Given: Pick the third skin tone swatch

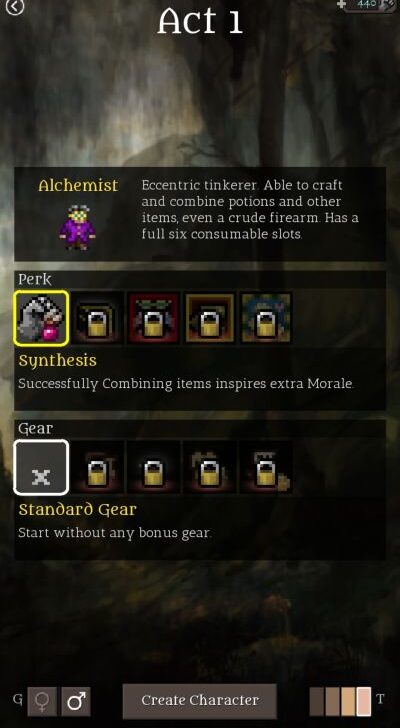Looking at the screenshot, I should tap(348, 702).
